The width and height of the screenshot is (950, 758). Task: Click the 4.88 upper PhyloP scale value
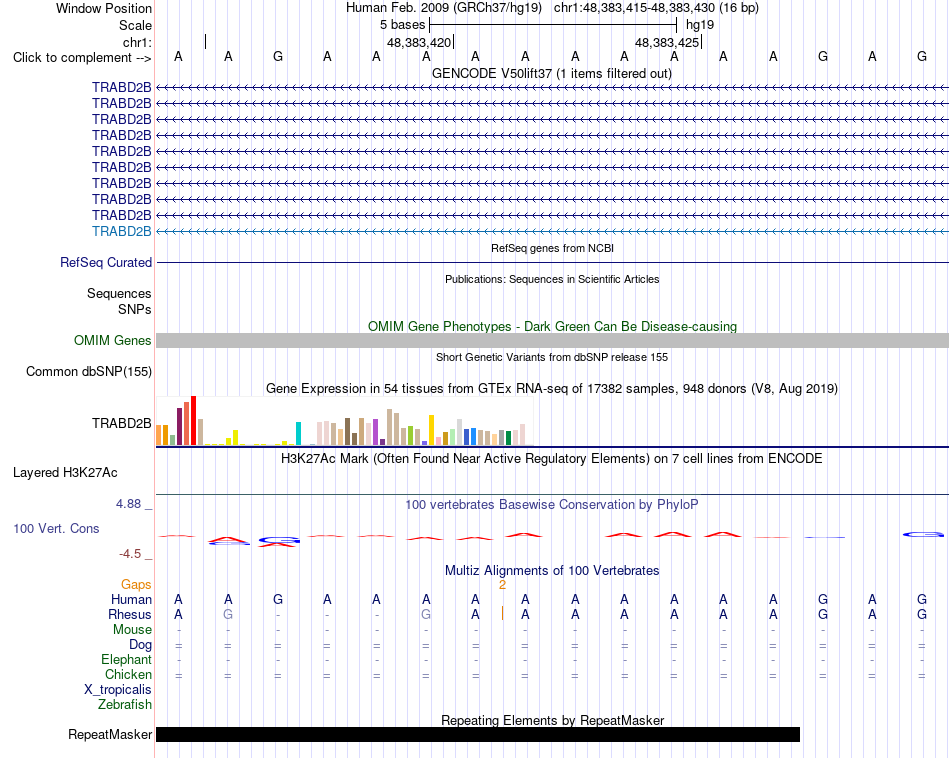(x=128, y=504)
